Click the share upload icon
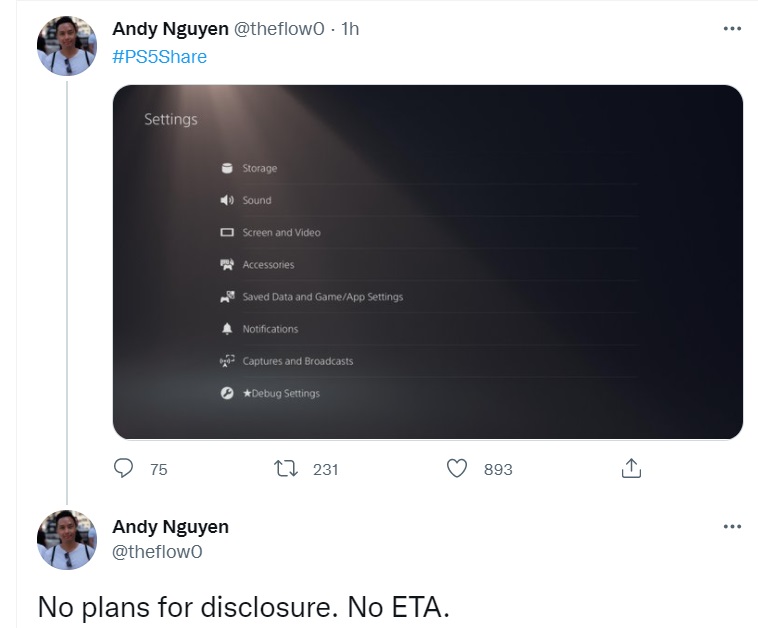Screen dimensions: 758x628 click(x=631, y=468)
